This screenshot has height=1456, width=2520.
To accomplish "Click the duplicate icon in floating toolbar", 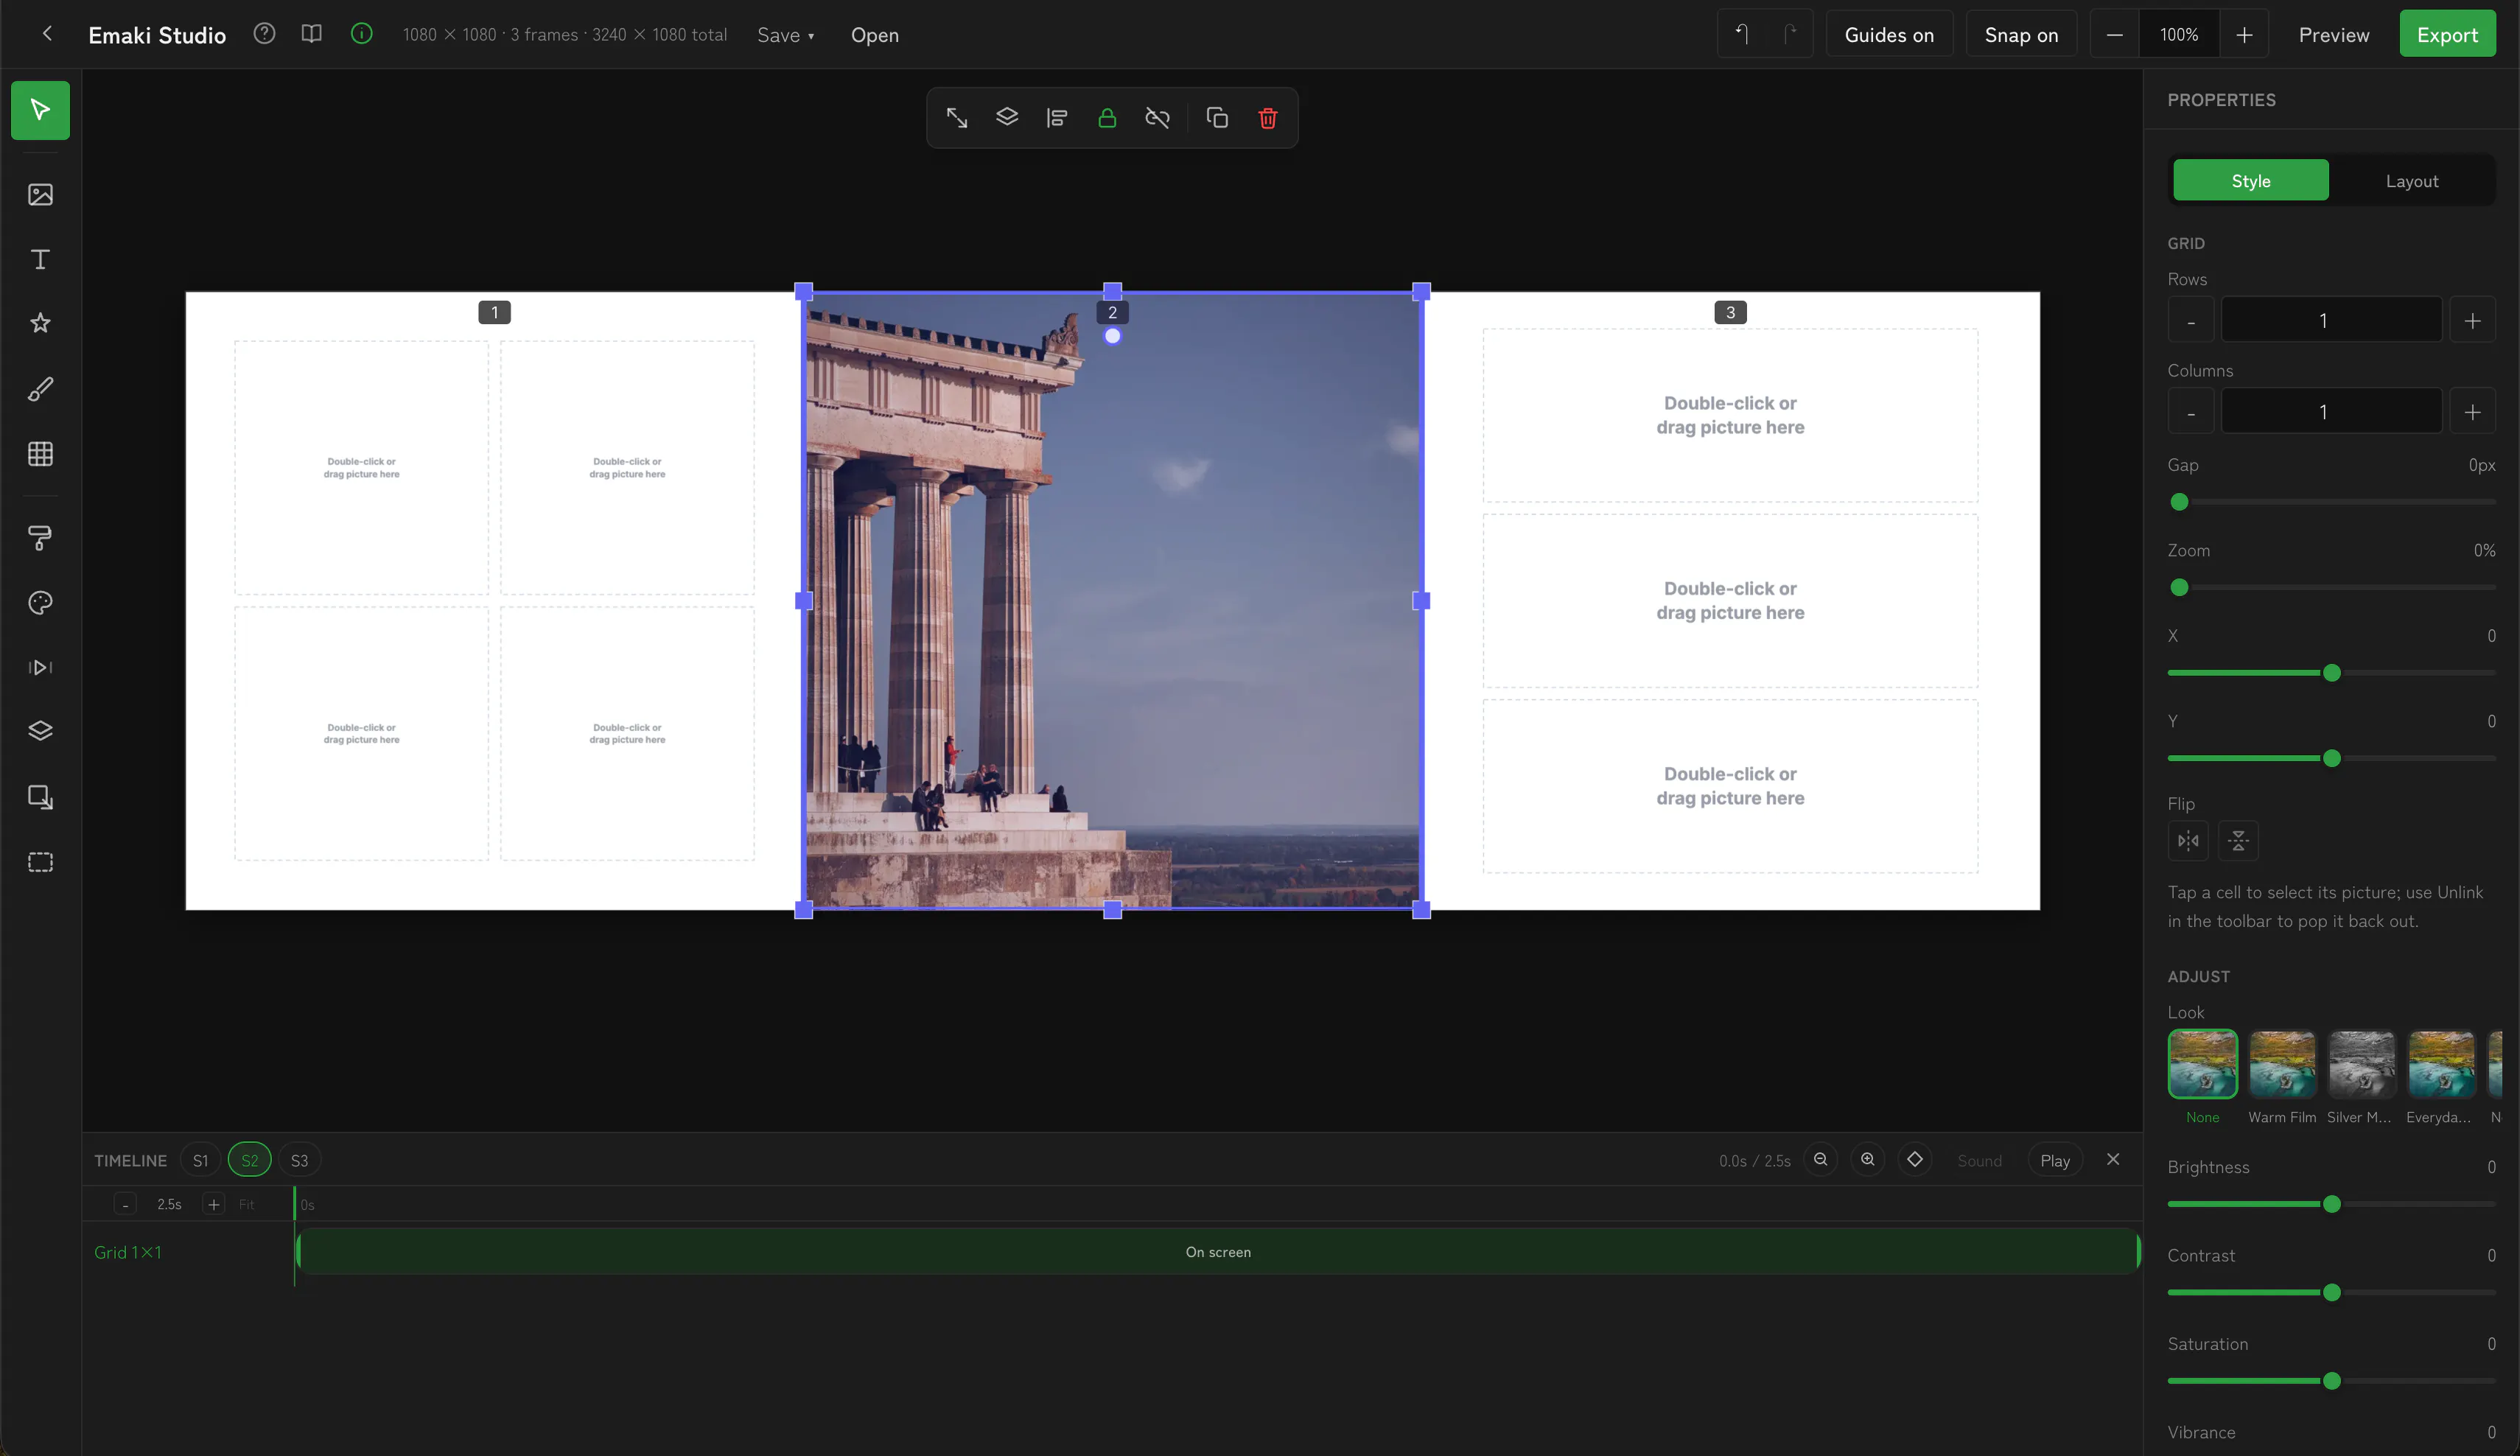I will point(1217,118).
